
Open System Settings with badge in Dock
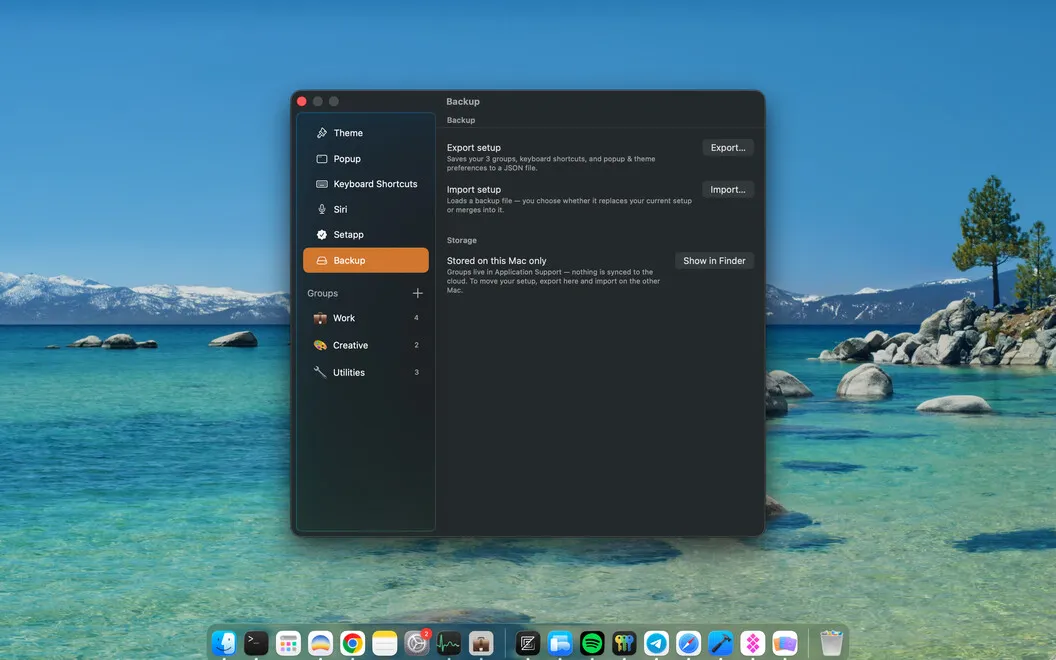coord(417,643)
